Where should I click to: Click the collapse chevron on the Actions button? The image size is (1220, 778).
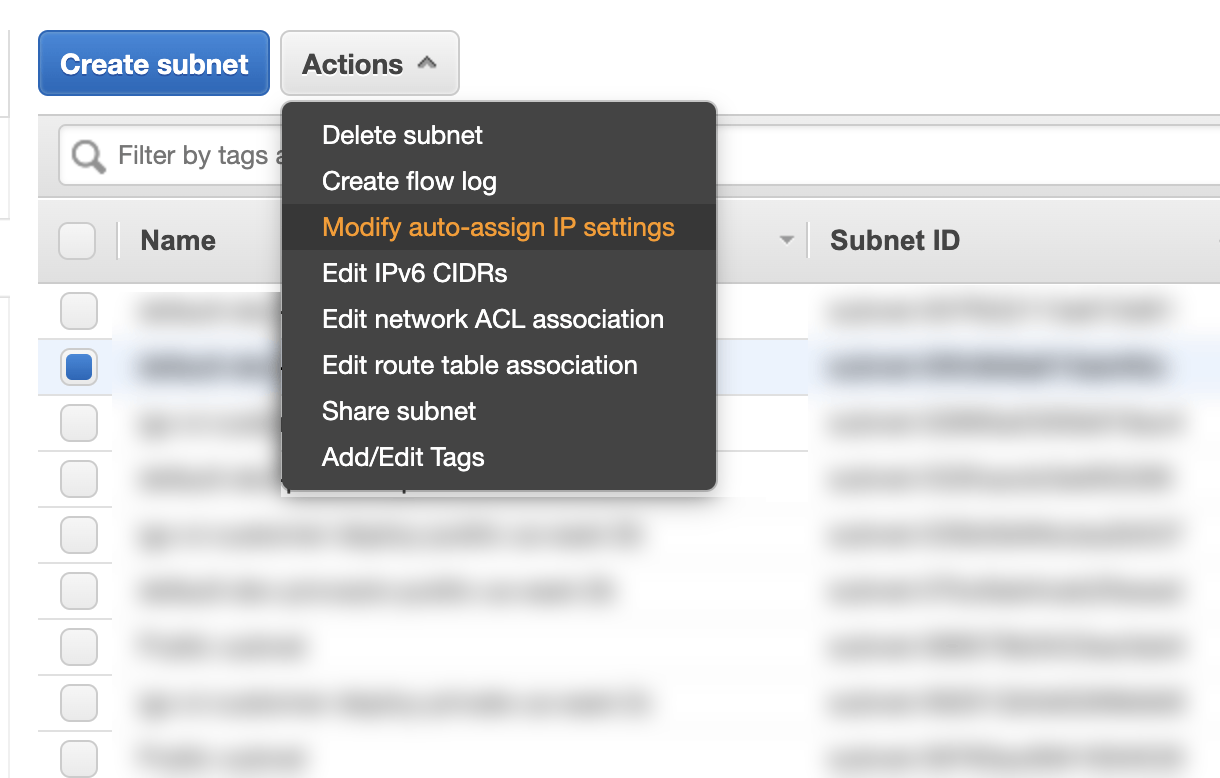[428, 62]
